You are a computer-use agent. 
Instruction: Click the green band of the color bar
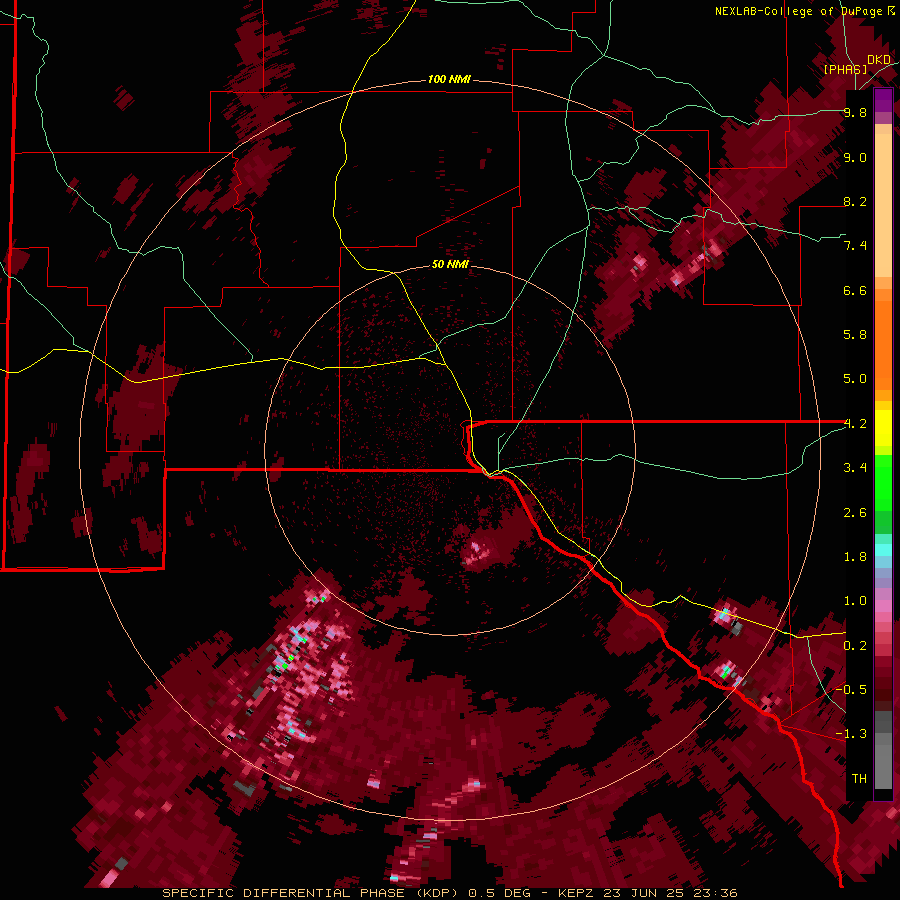pos(883,494)
